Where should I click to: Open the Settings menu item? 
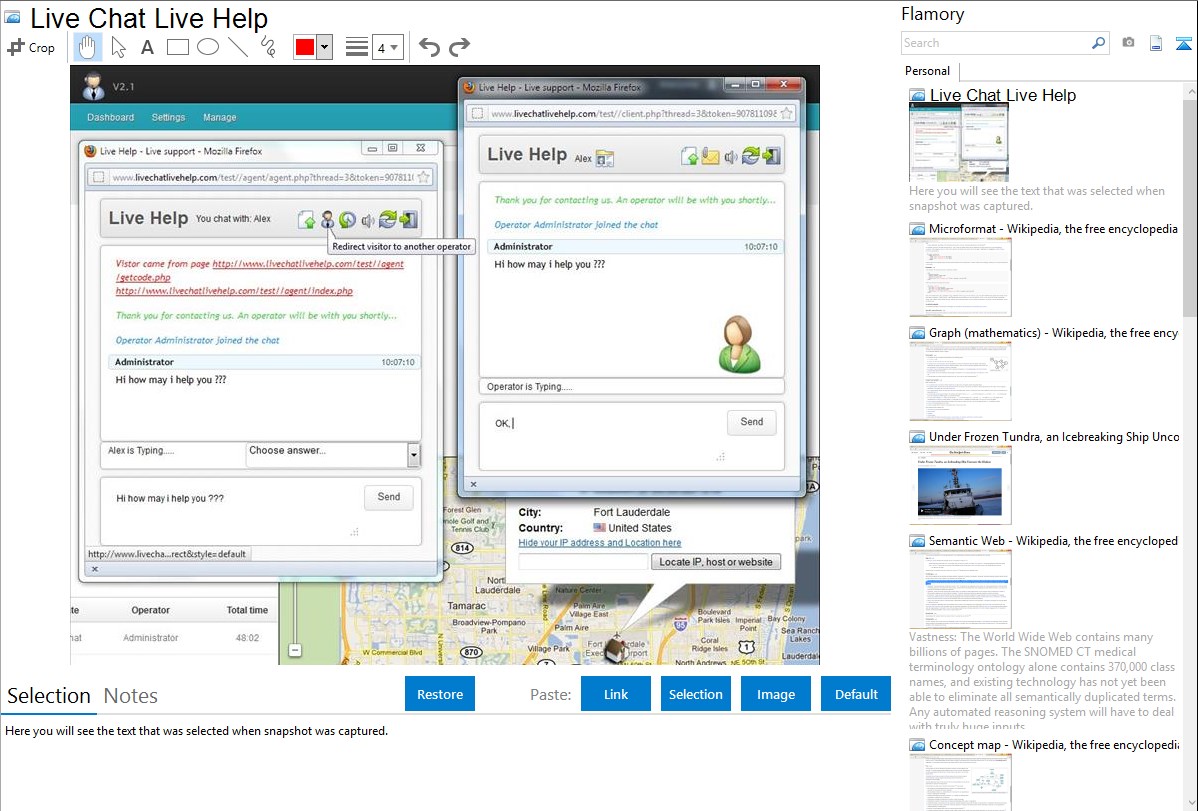pyautogui.click(x=168, y=117)
